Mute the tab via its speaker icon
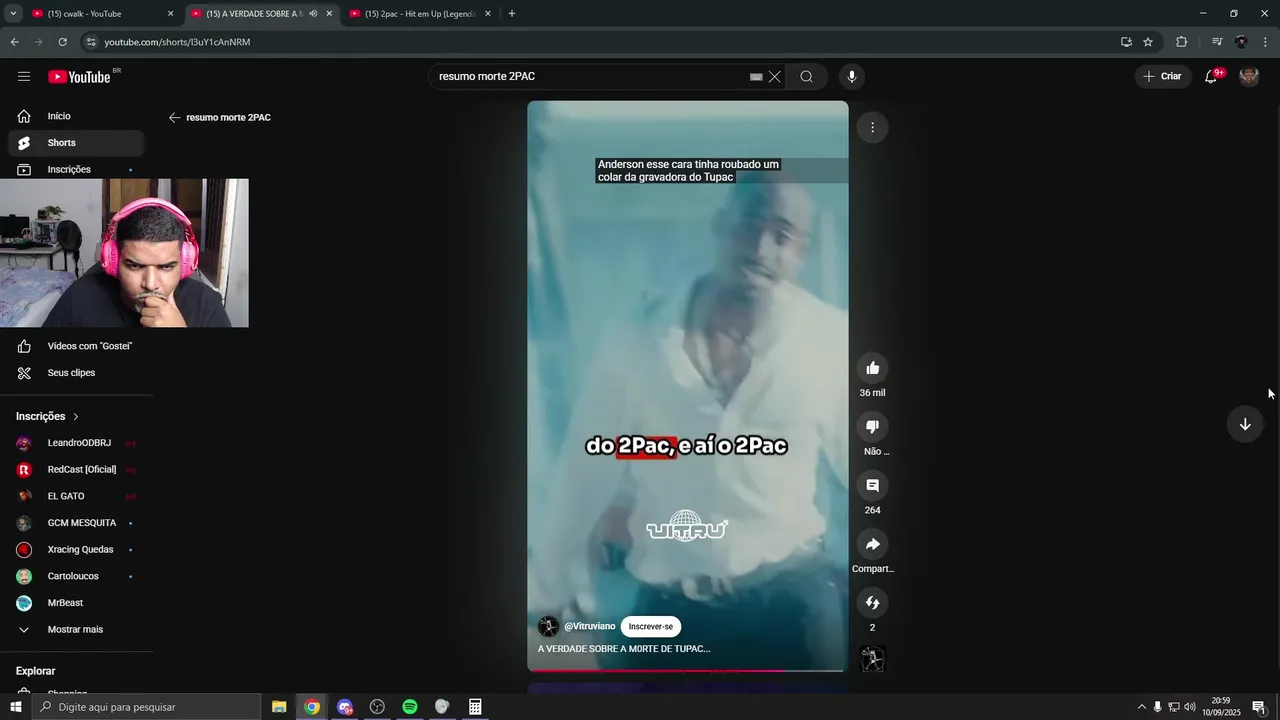The image size is (1280, 720). coord(313,14)
